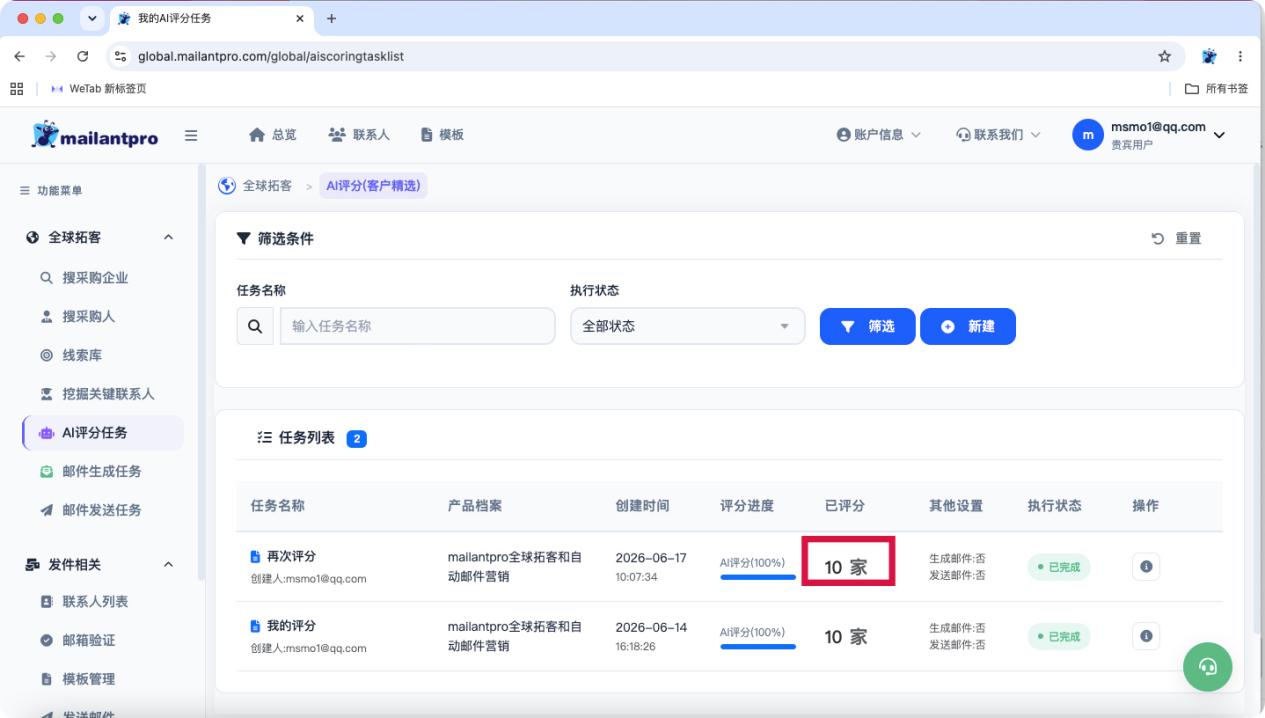Open 总览 home in top navigation
The width and height of the screenshot is (1265, 718).
pos(274,135)
